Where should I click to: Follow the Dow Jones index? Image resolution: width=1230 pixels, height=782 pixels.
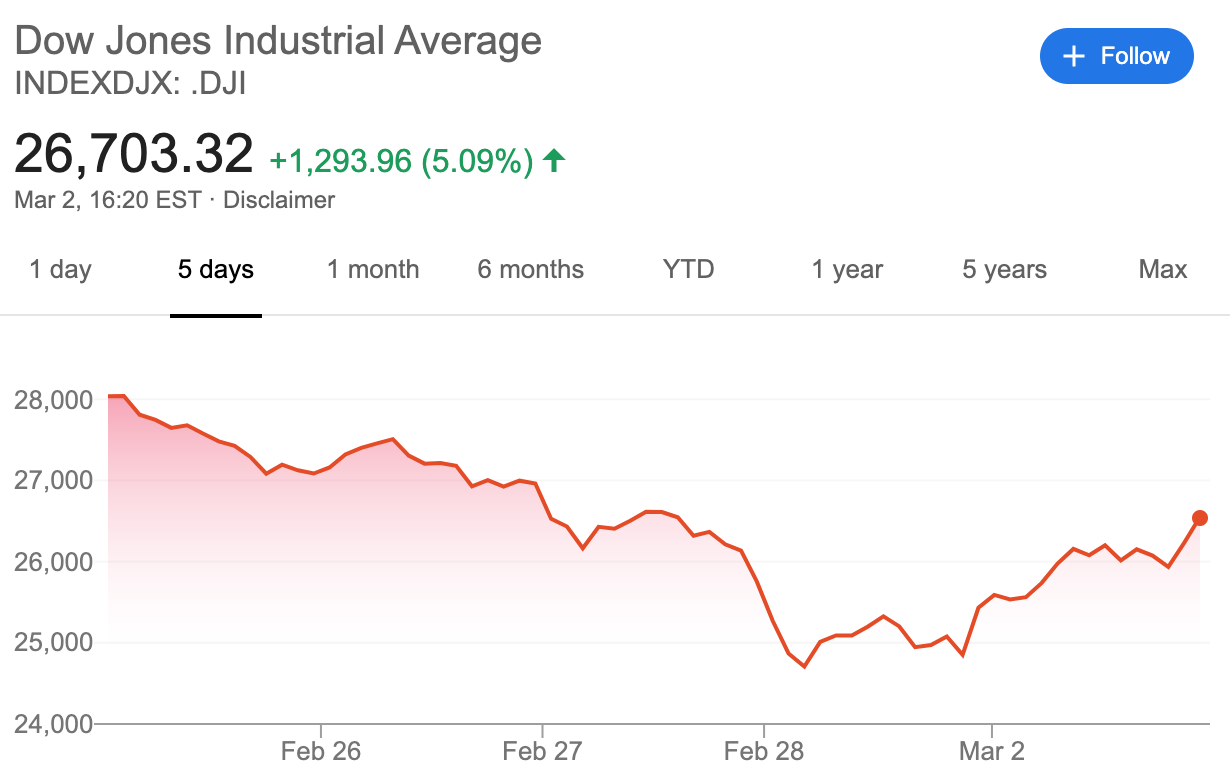(x=1117, y=56)
